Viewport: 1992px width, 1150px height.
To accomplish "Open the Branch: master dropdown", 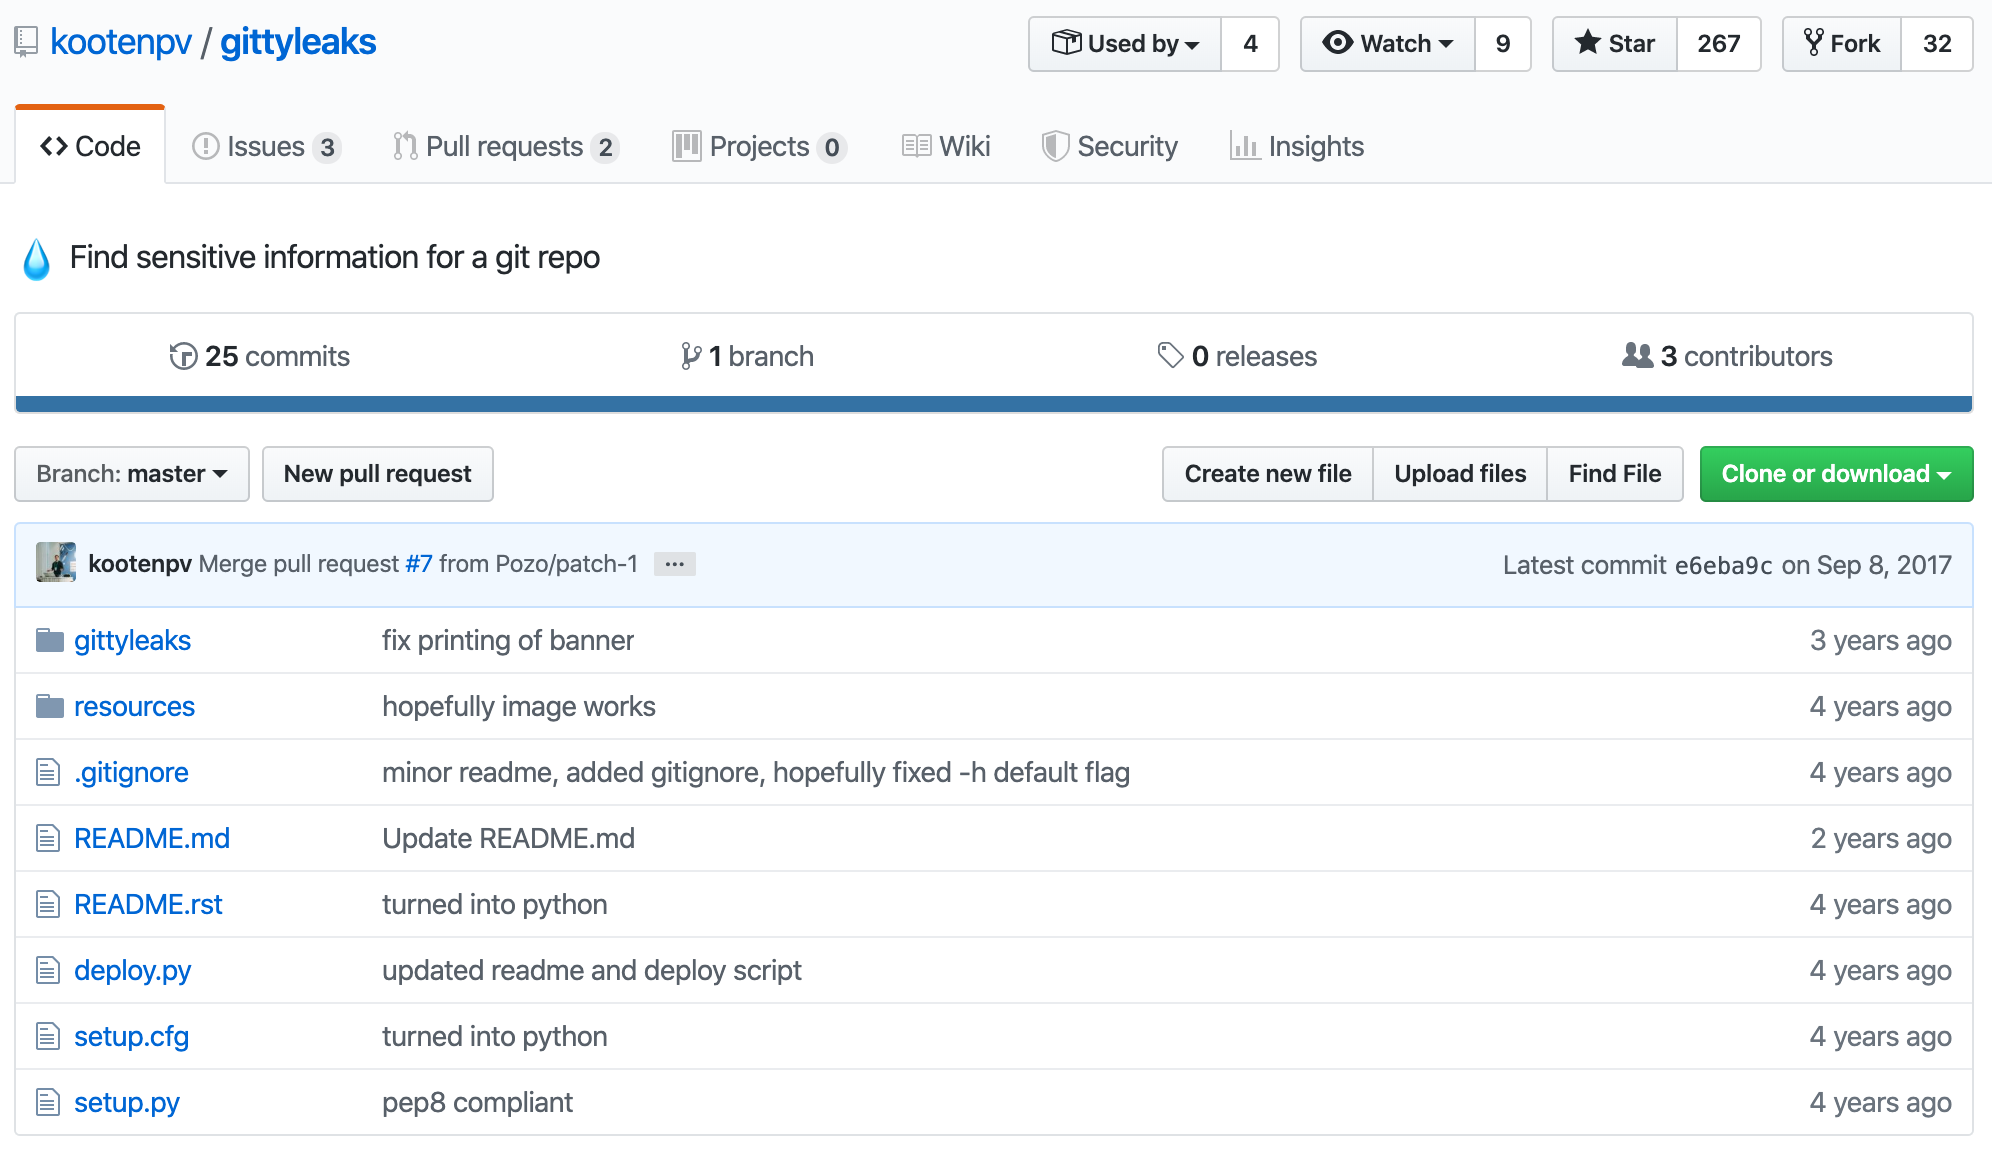I will coord(132,474).
